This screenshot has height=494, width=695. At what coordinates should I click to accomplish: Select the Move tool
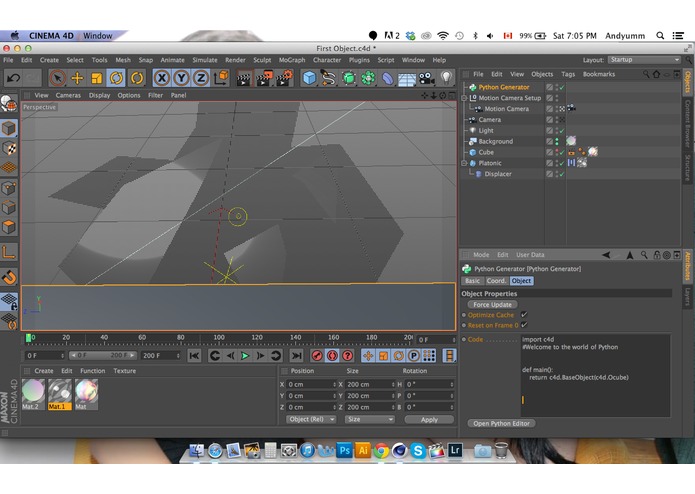coord(77,78)
